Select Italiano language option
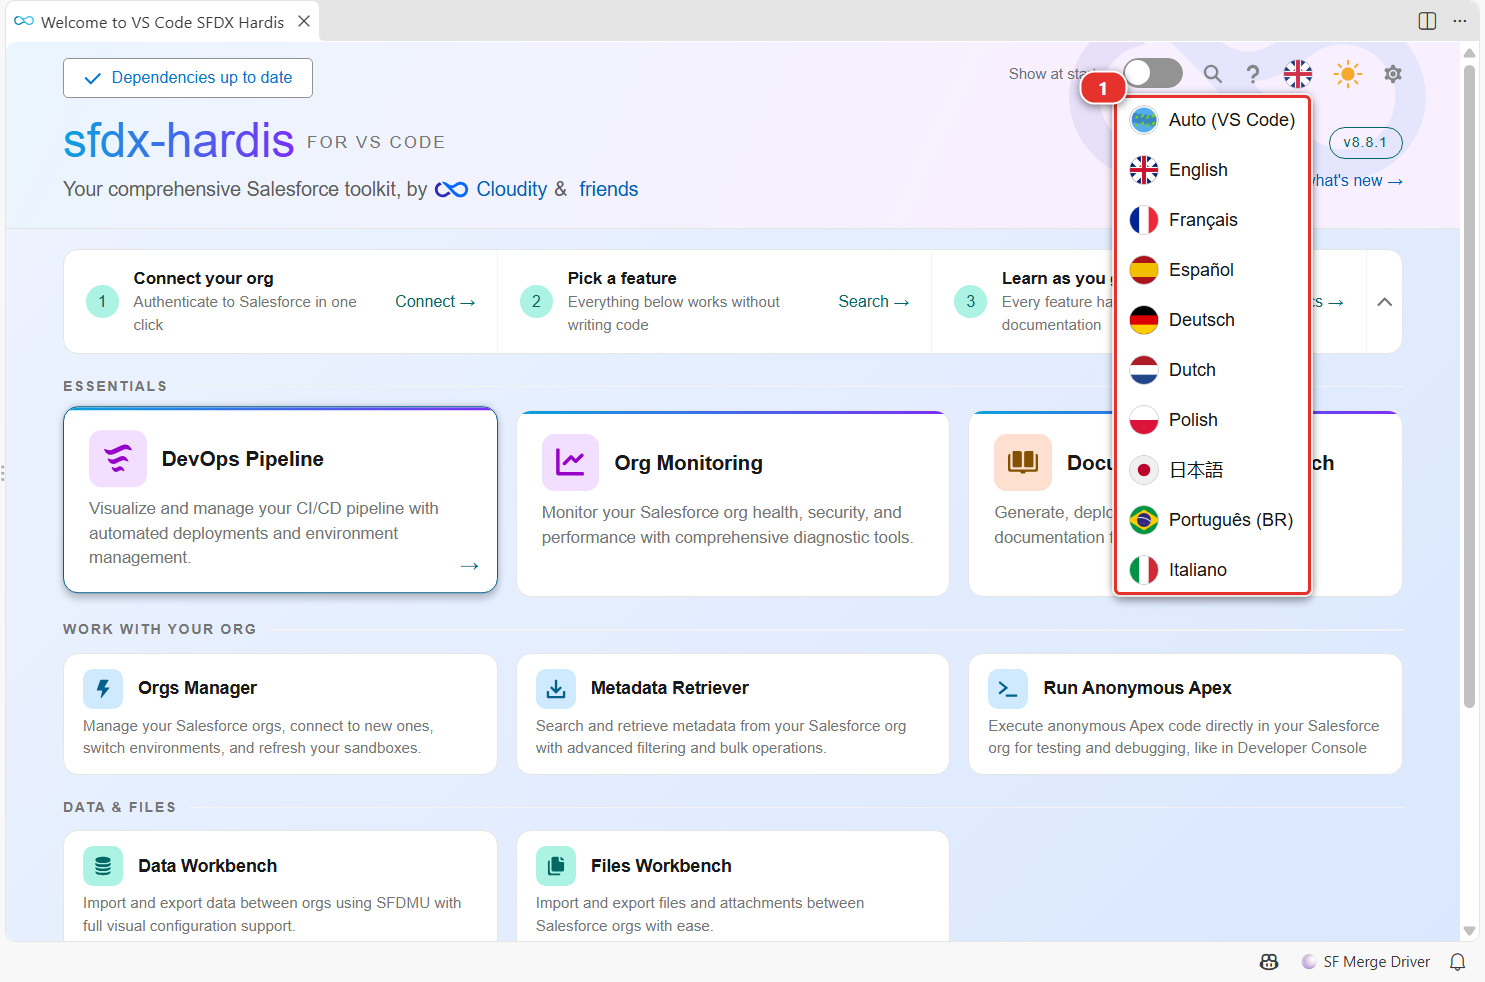The height and width of the screenshot is (982, 1485). [1212, 570]
